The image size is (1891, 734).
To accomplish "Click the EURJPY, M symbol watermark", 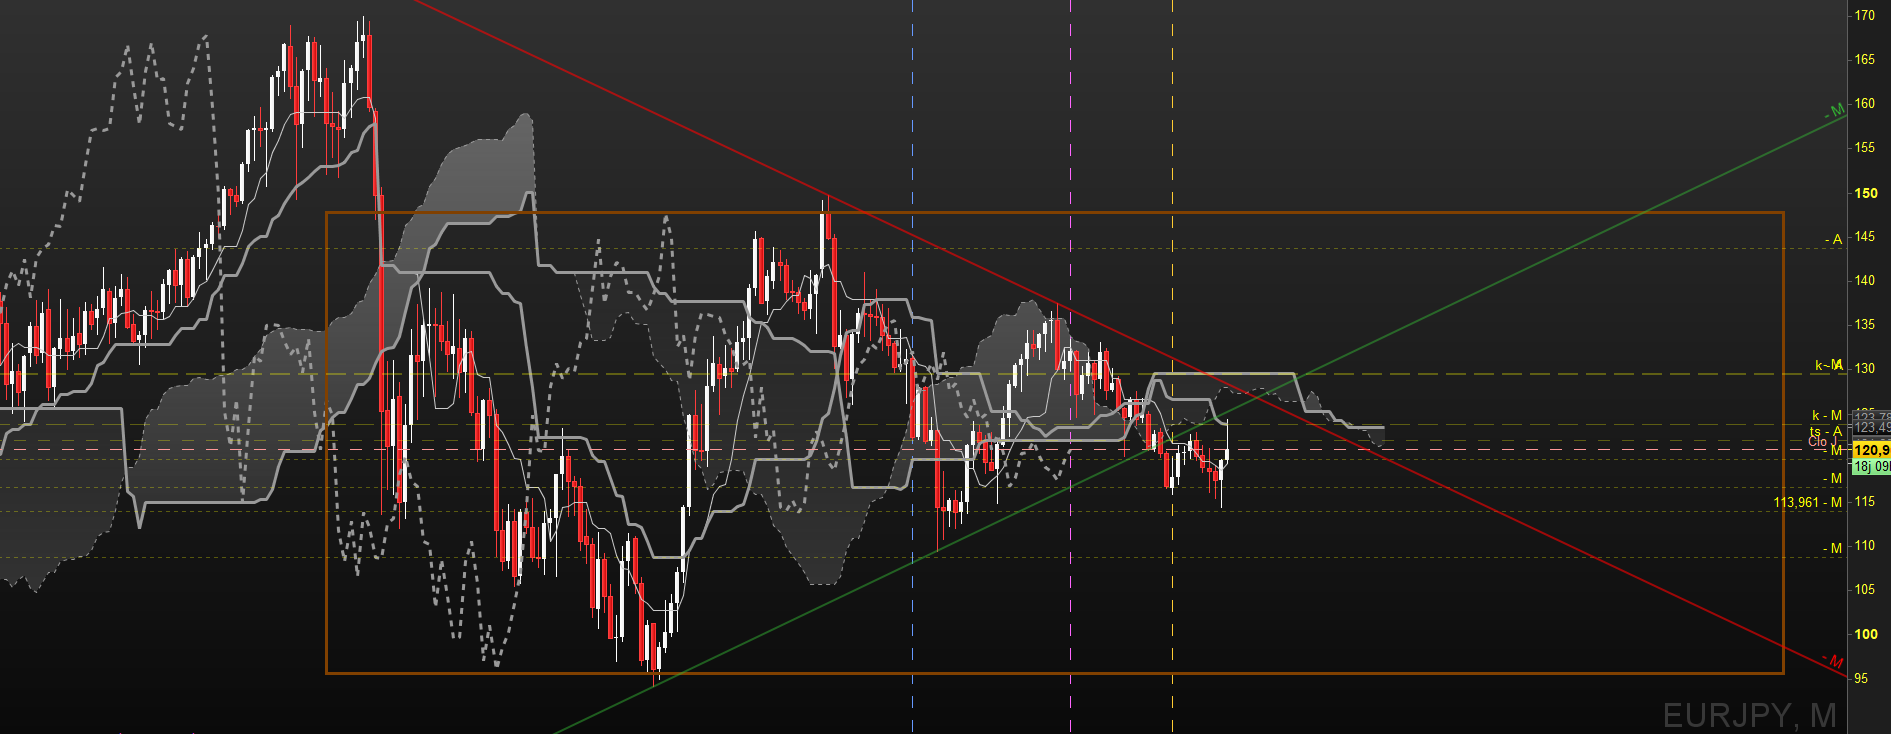I will [x=1749, y=715].
